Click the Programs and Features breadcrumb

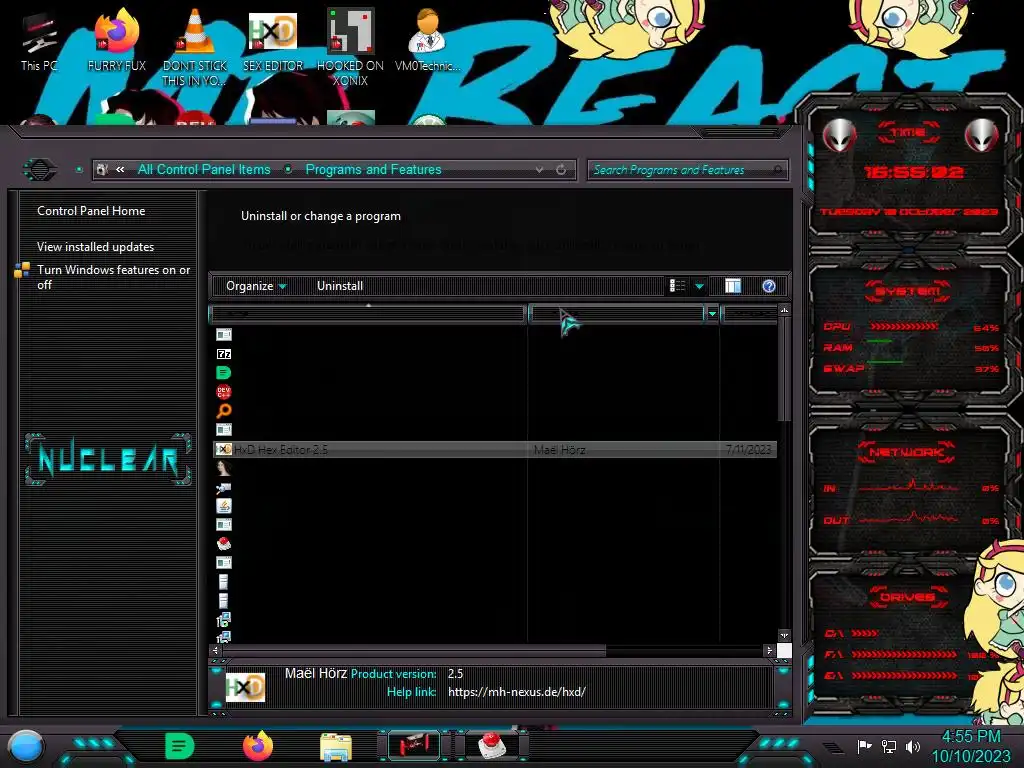[374, 169]
